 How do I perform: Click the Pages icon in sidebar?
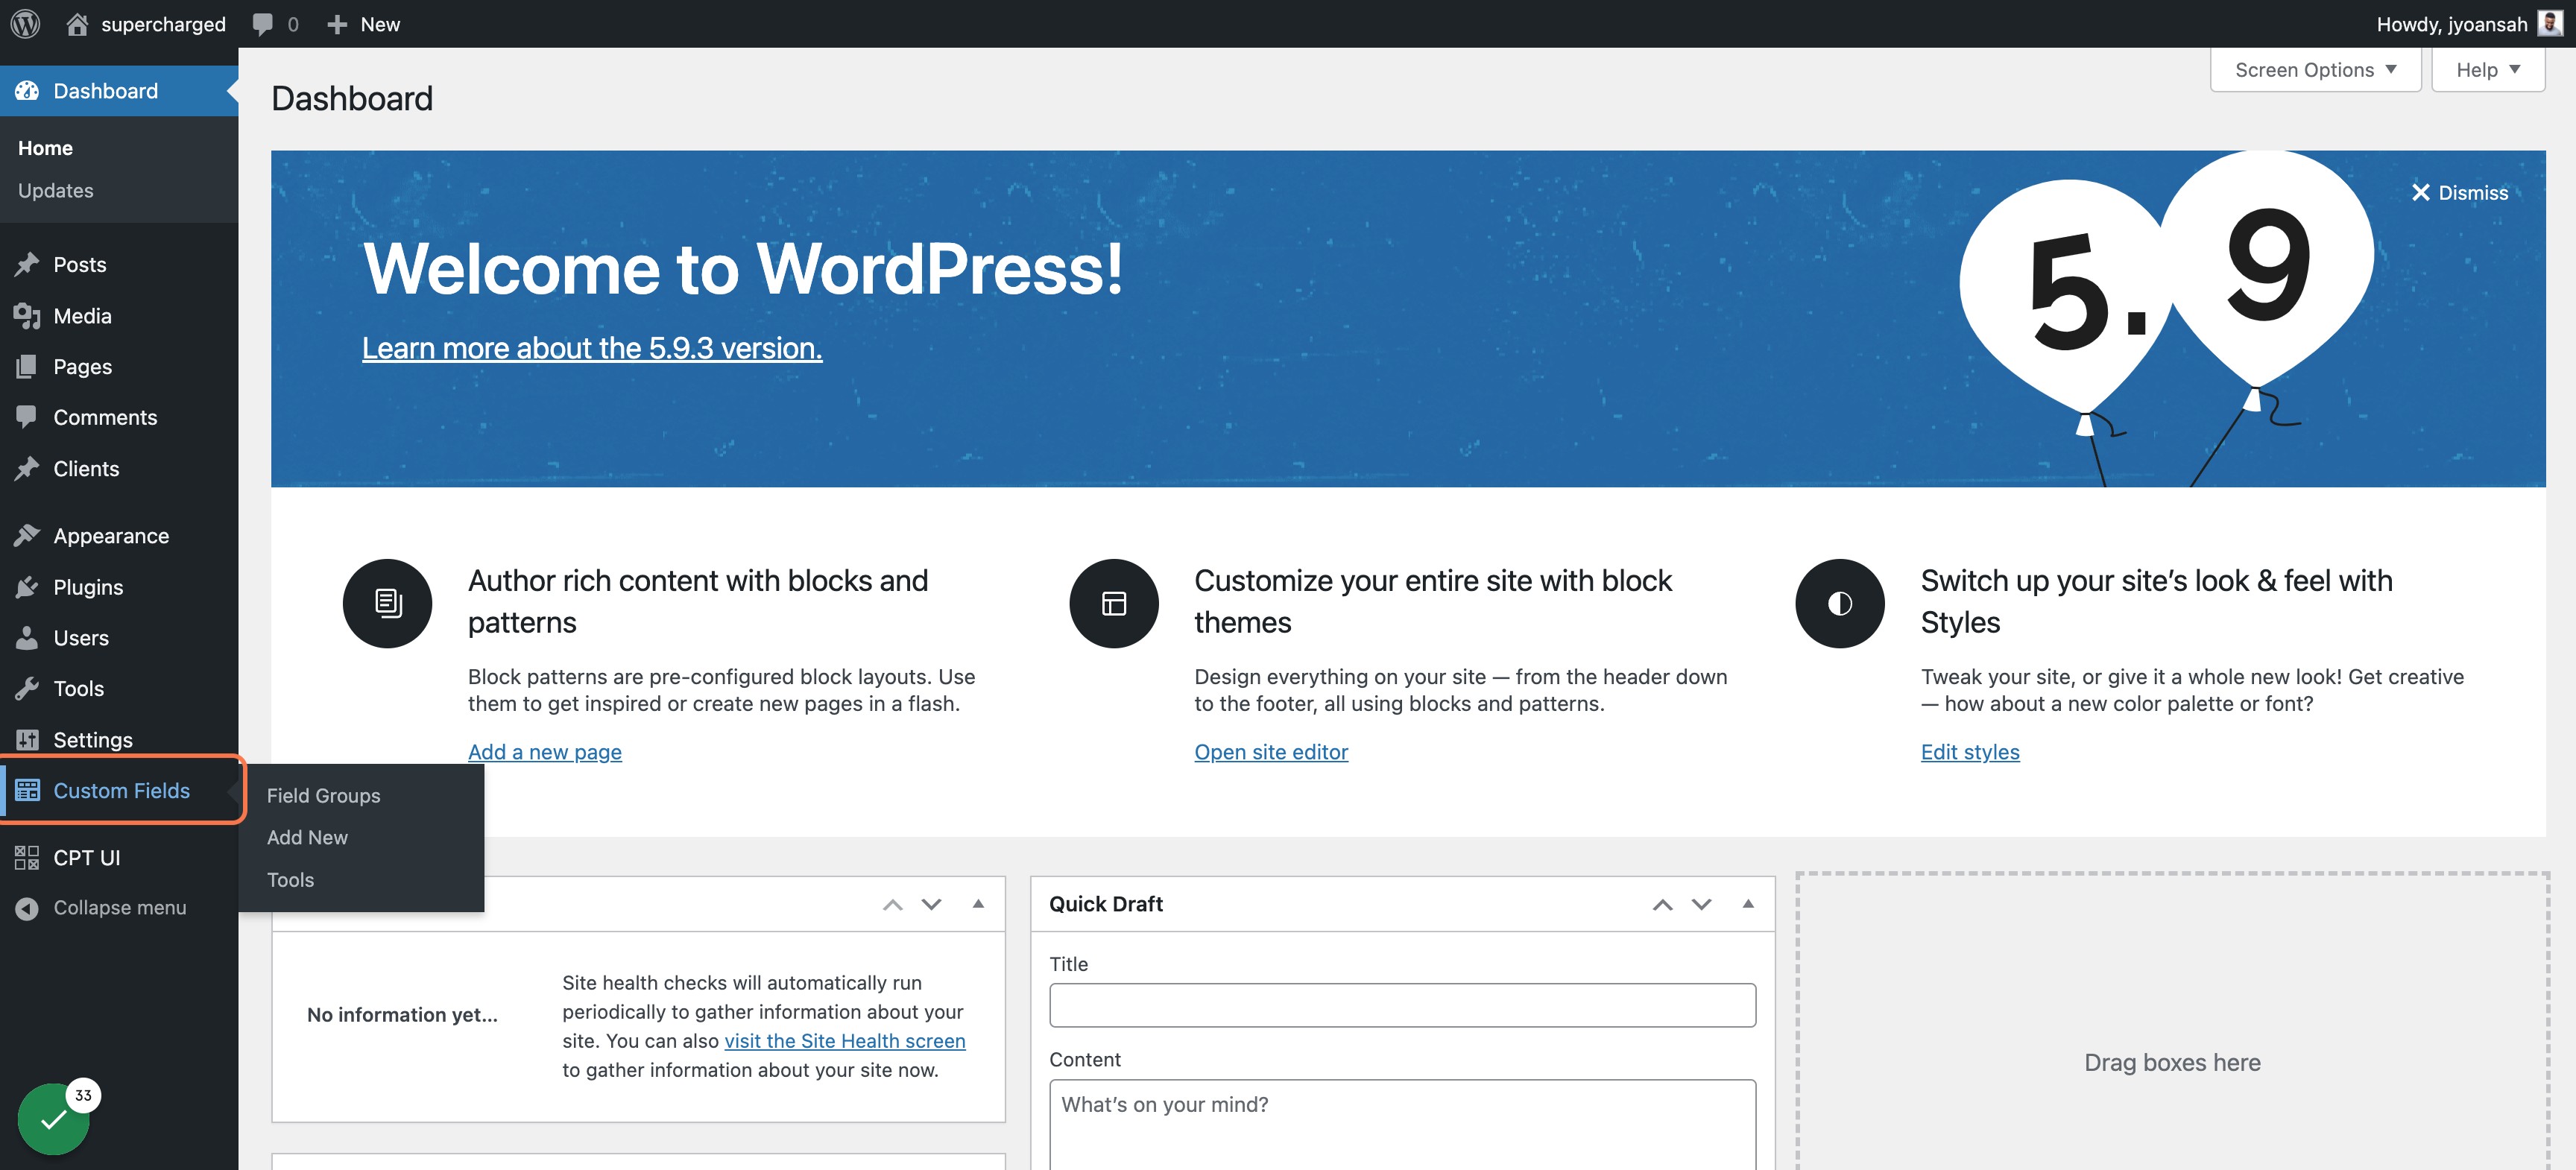tap(27, 366)
